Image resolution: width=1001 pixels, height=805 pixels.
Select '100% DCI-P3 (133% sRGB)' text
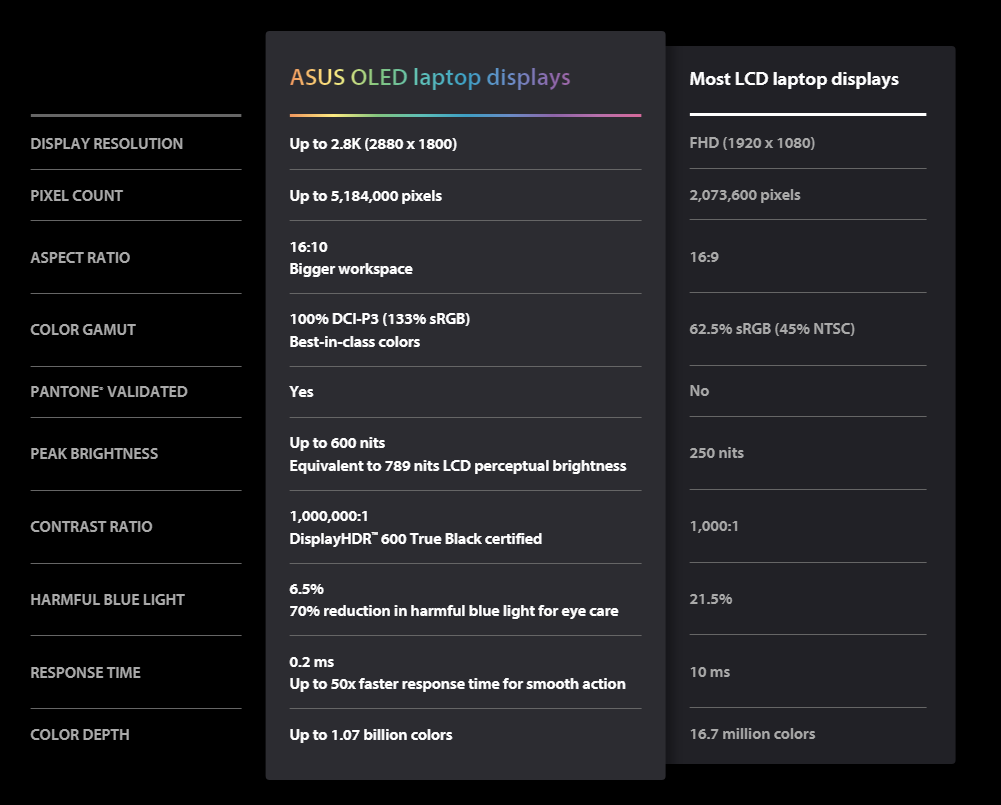point(379,319)
